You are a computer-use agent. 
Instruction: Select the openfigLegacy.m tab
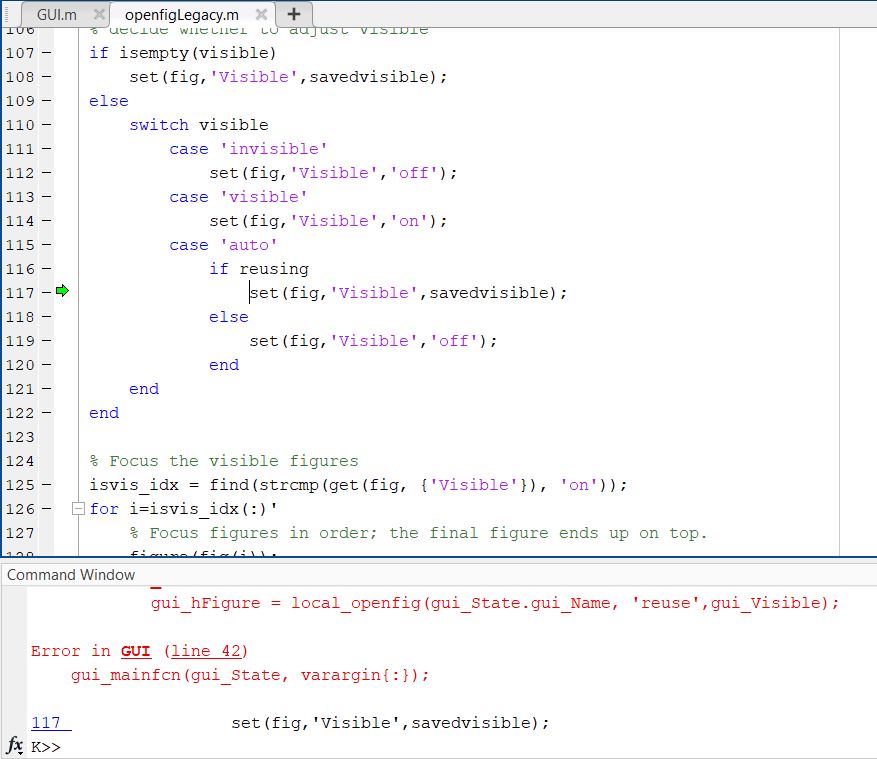[x=181, y=15]
